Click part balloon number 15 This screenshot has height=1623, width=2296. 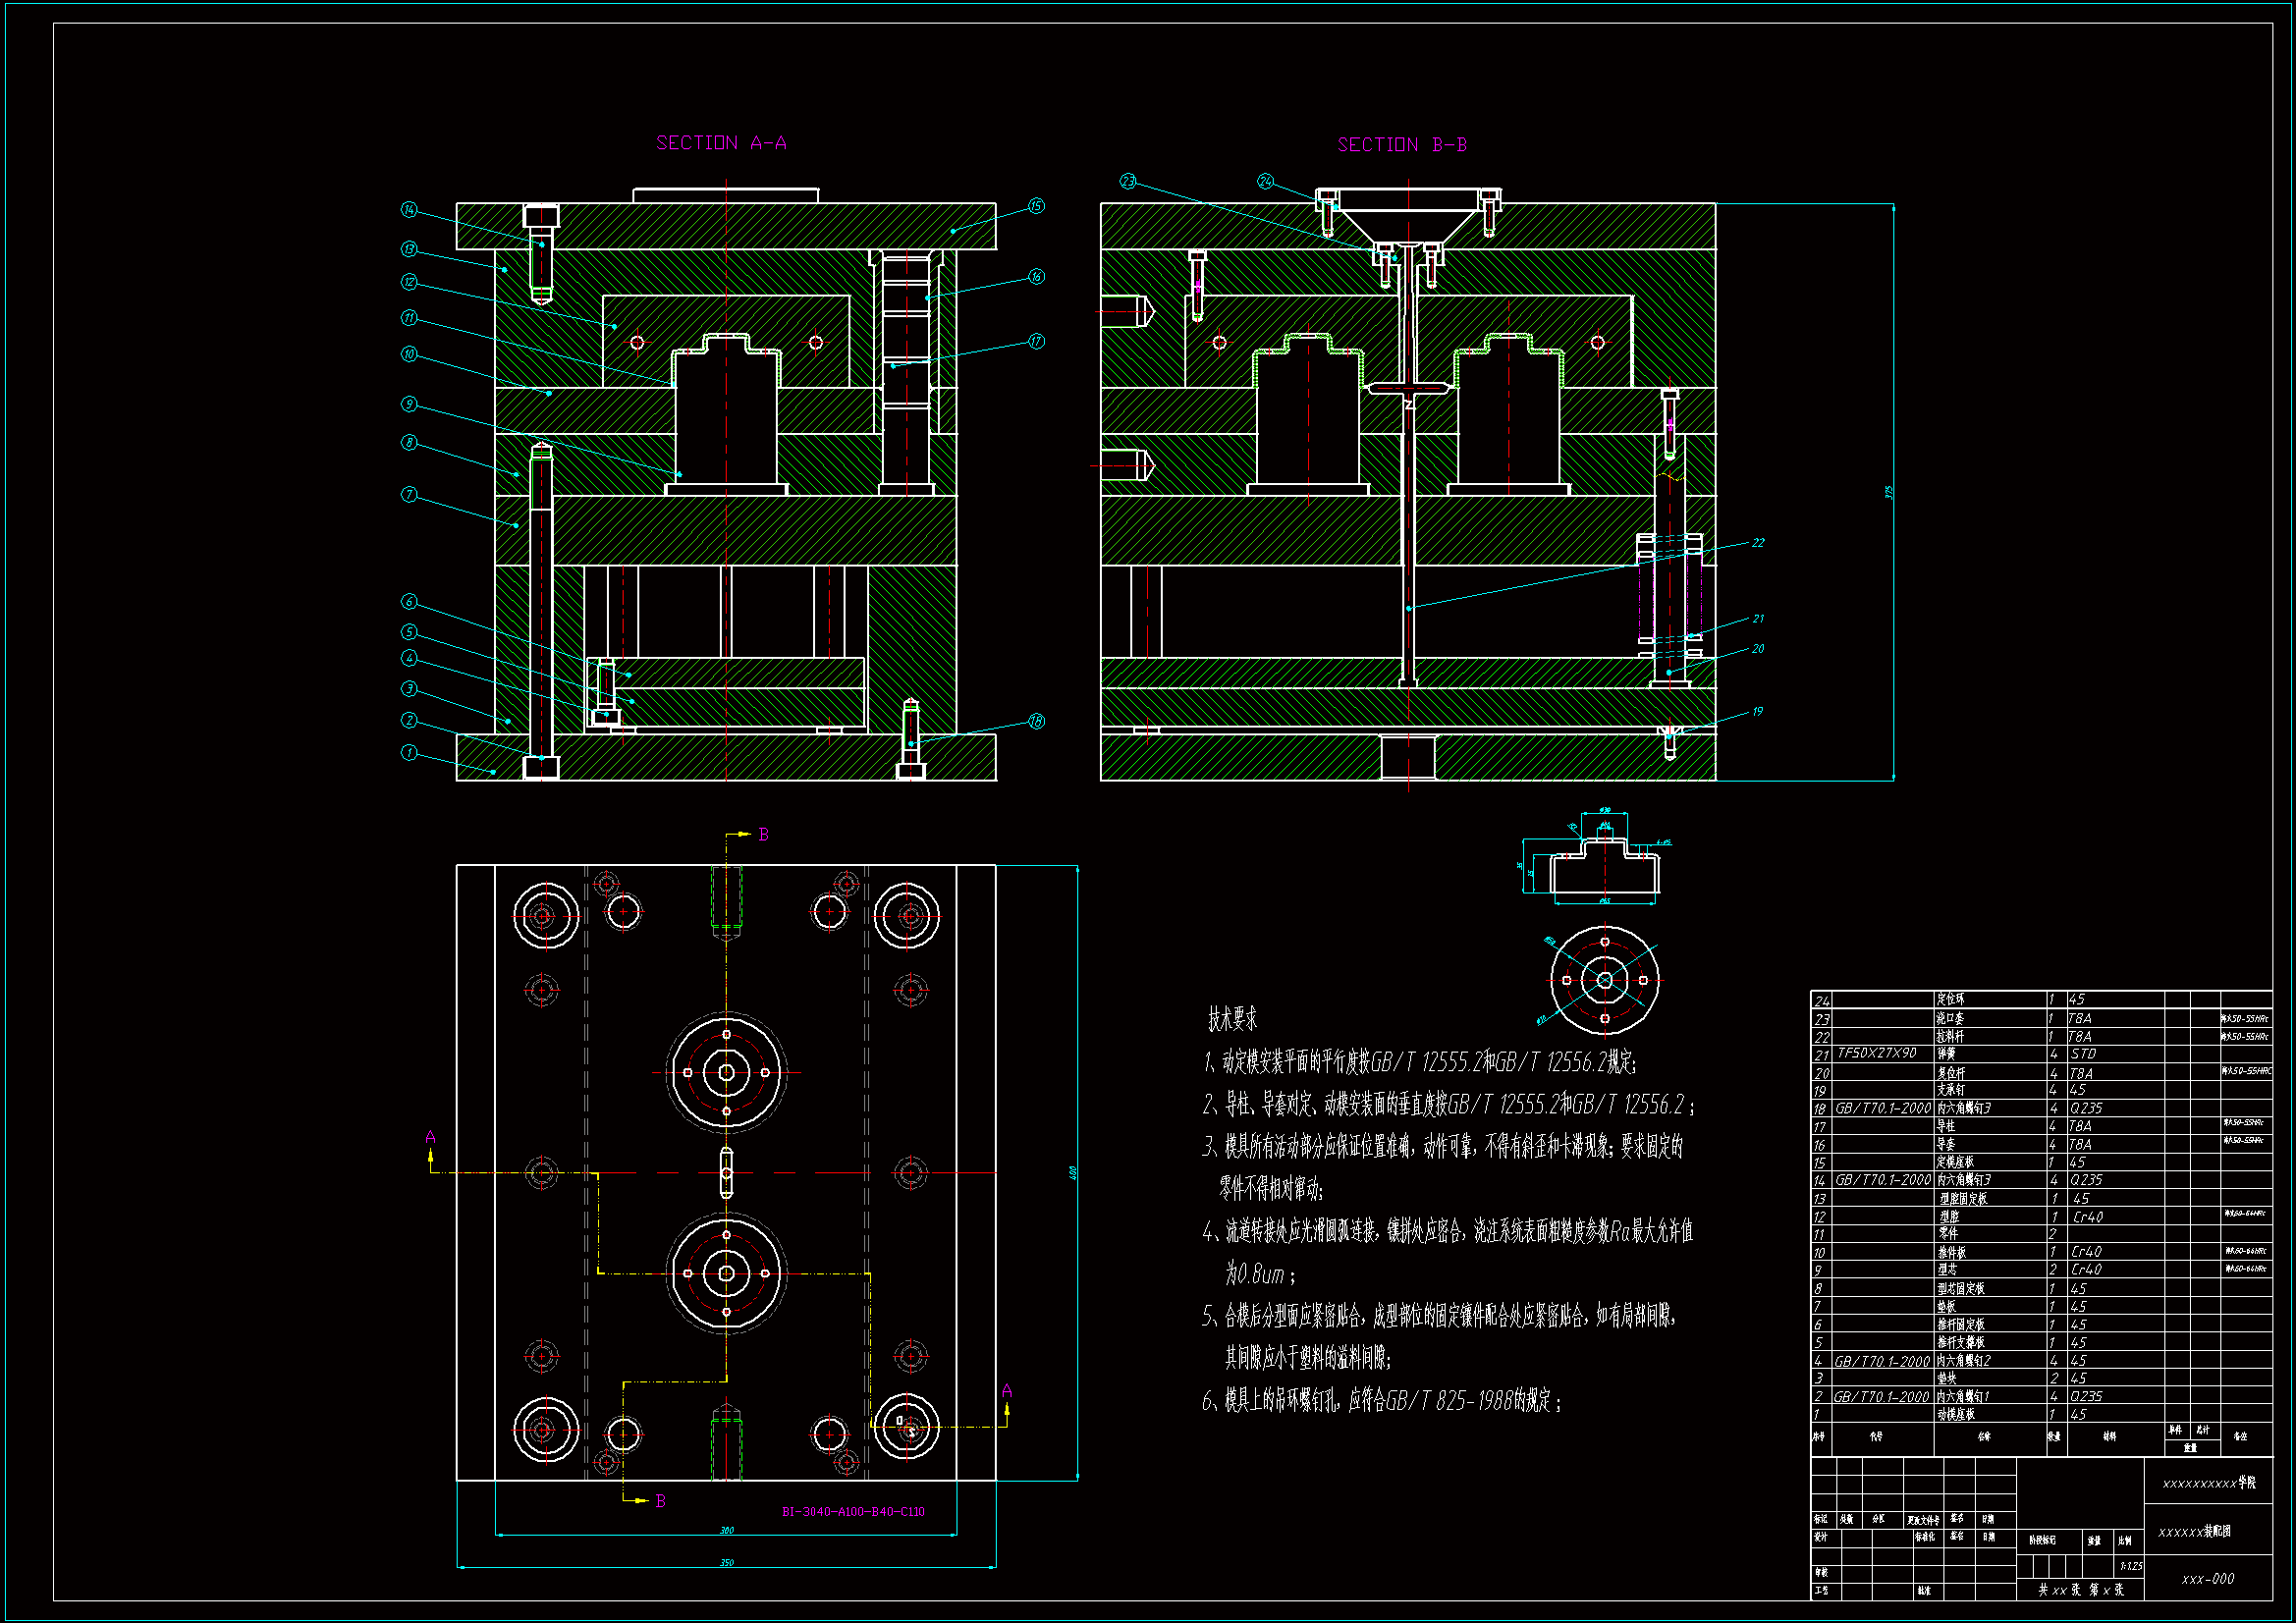pos(1036,206)
